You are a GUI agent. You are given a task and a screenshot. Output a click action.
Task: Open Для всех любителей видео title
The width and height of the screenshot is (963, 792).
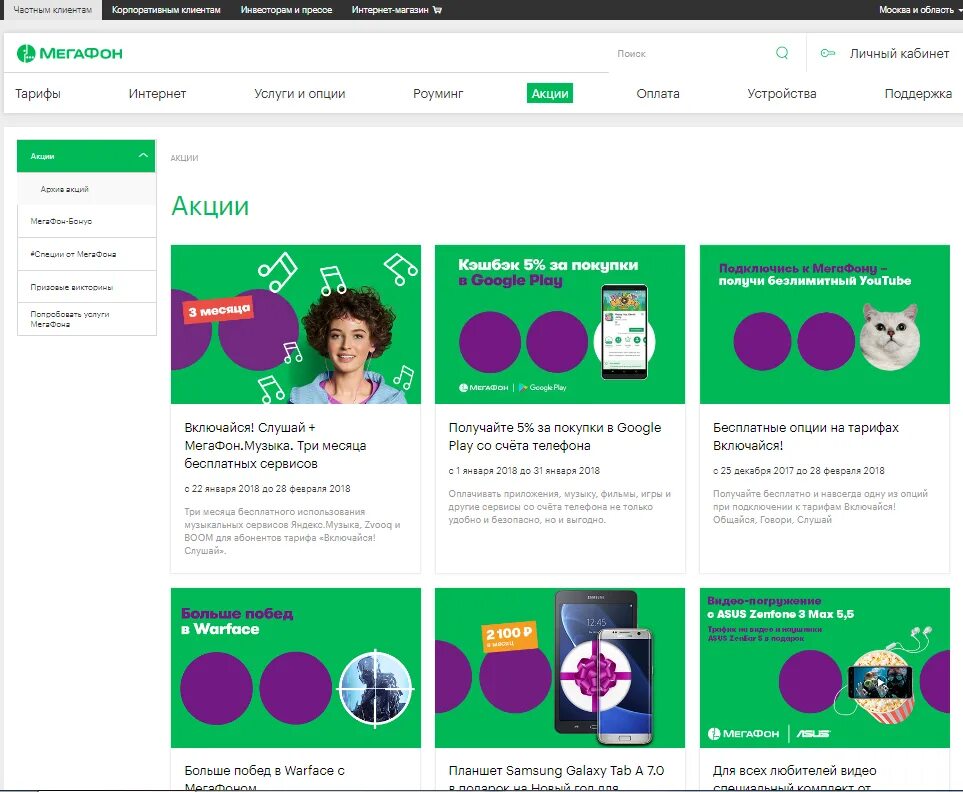pyautogui.click(x=794, y=778)
